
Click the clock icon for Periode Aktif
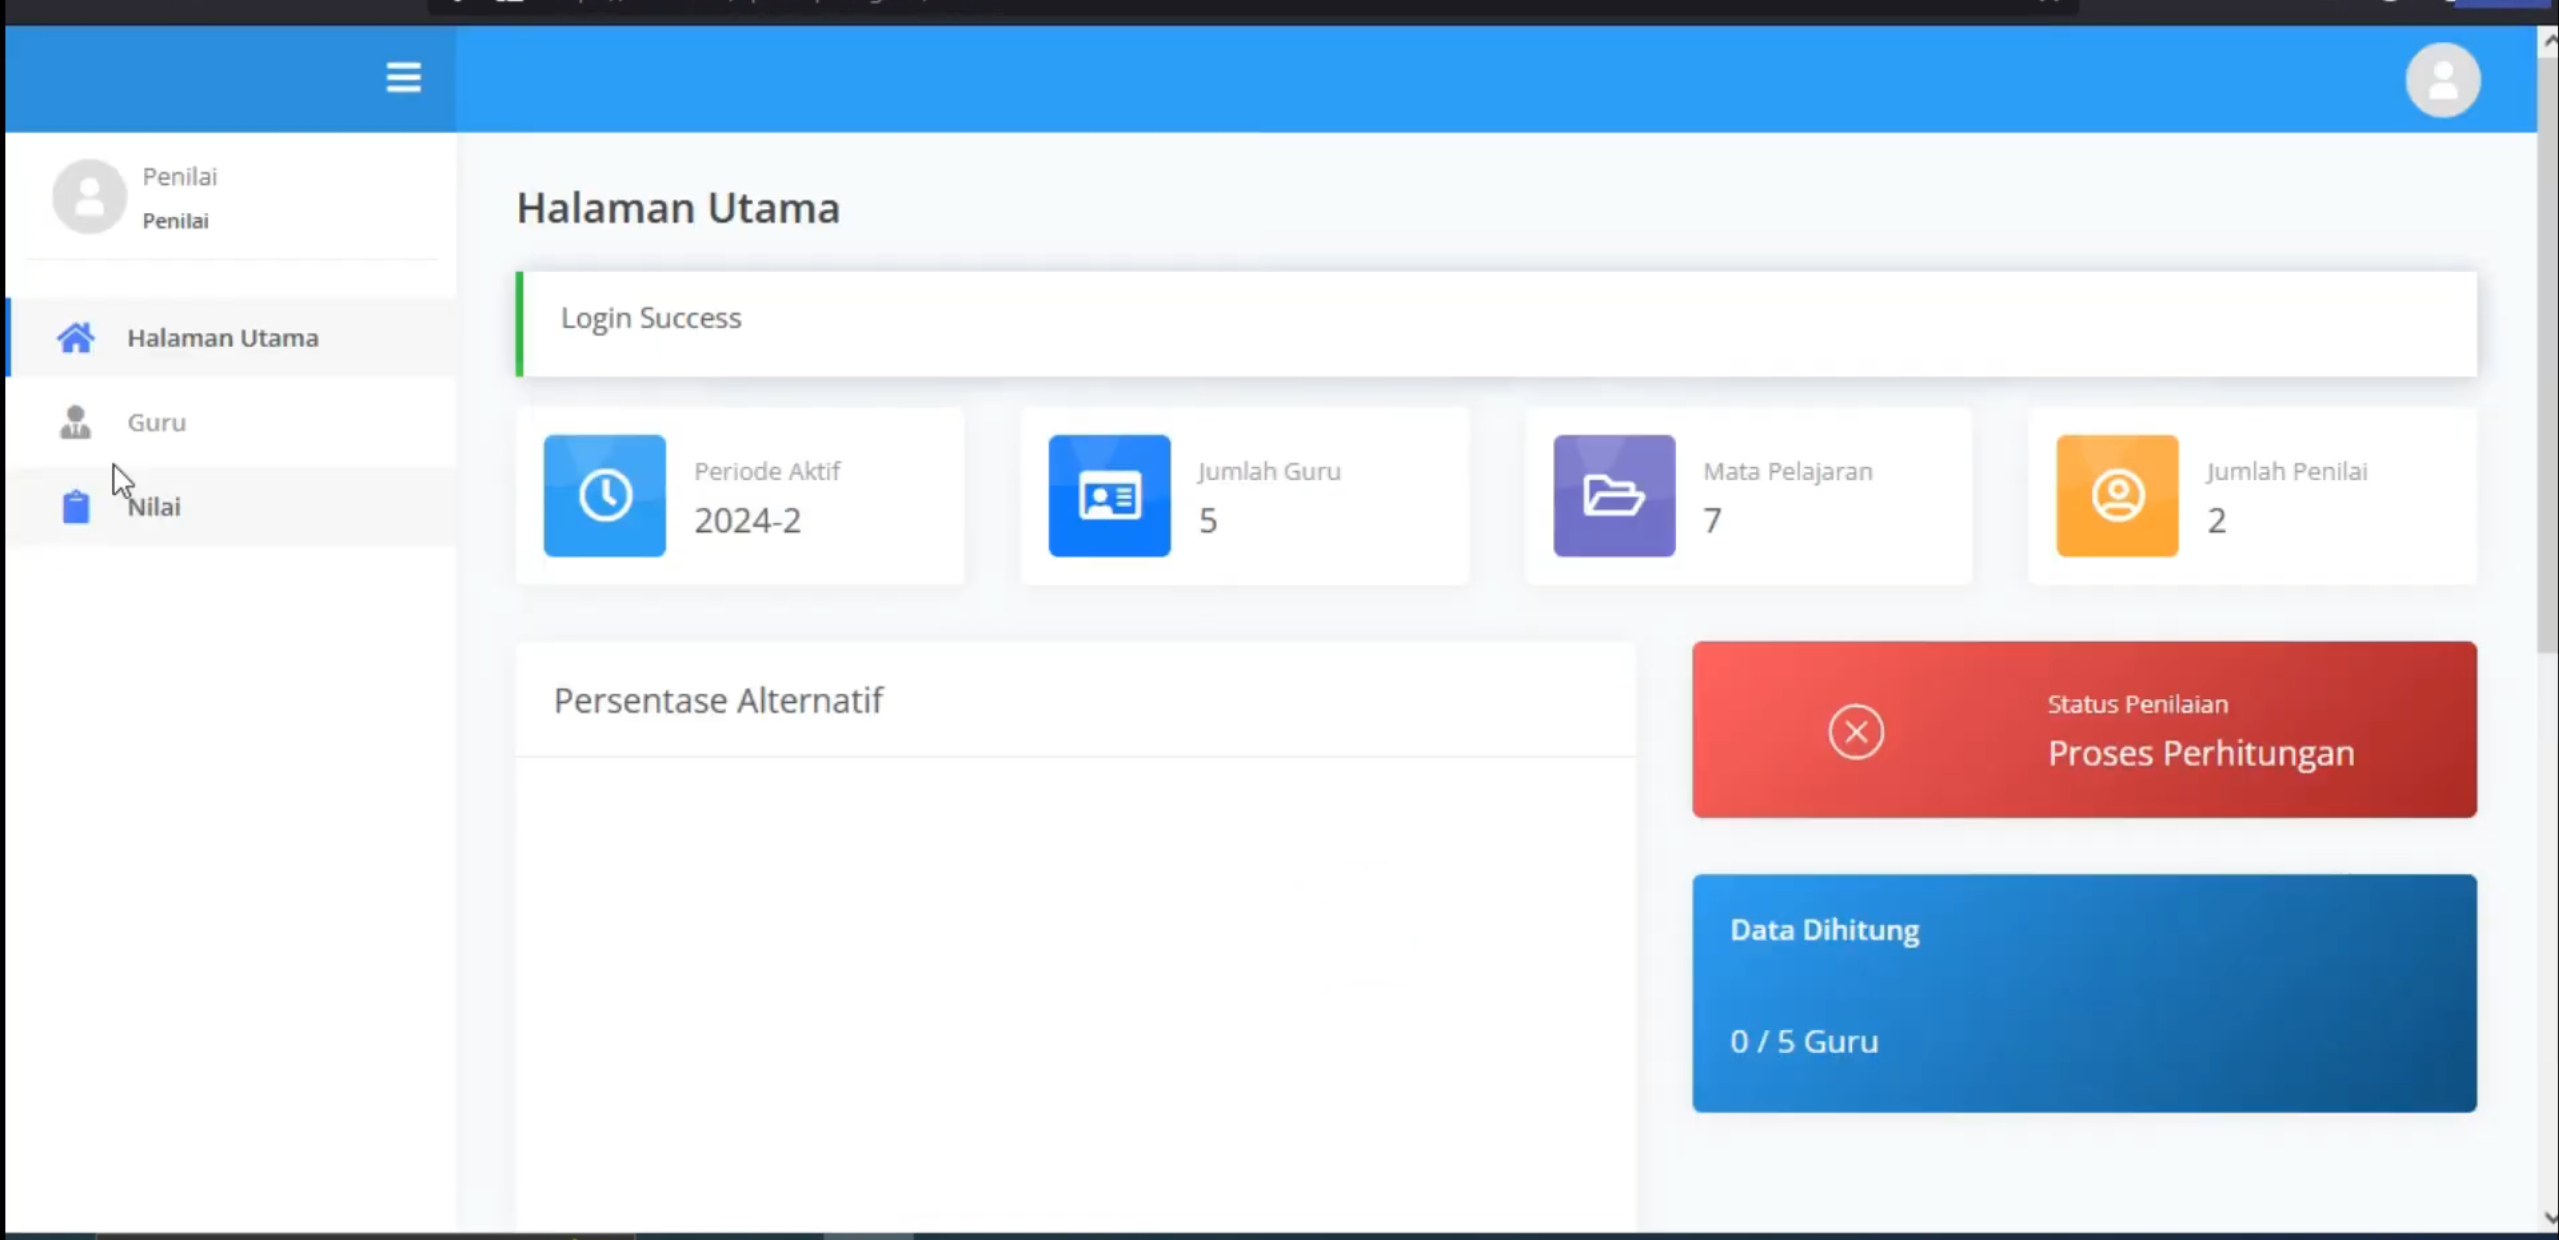(x=604, y=495)
